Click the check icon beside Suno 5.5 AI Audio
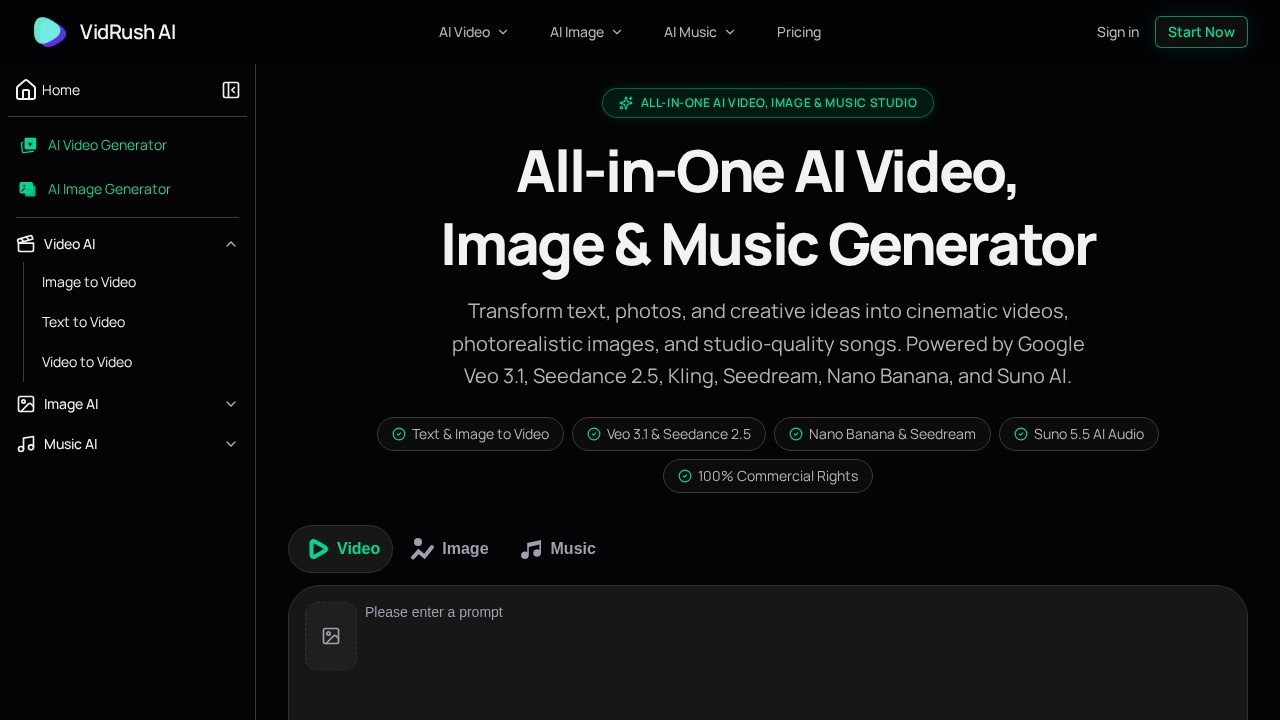Screen dimensions: 1280x720 coord(1021,434)
